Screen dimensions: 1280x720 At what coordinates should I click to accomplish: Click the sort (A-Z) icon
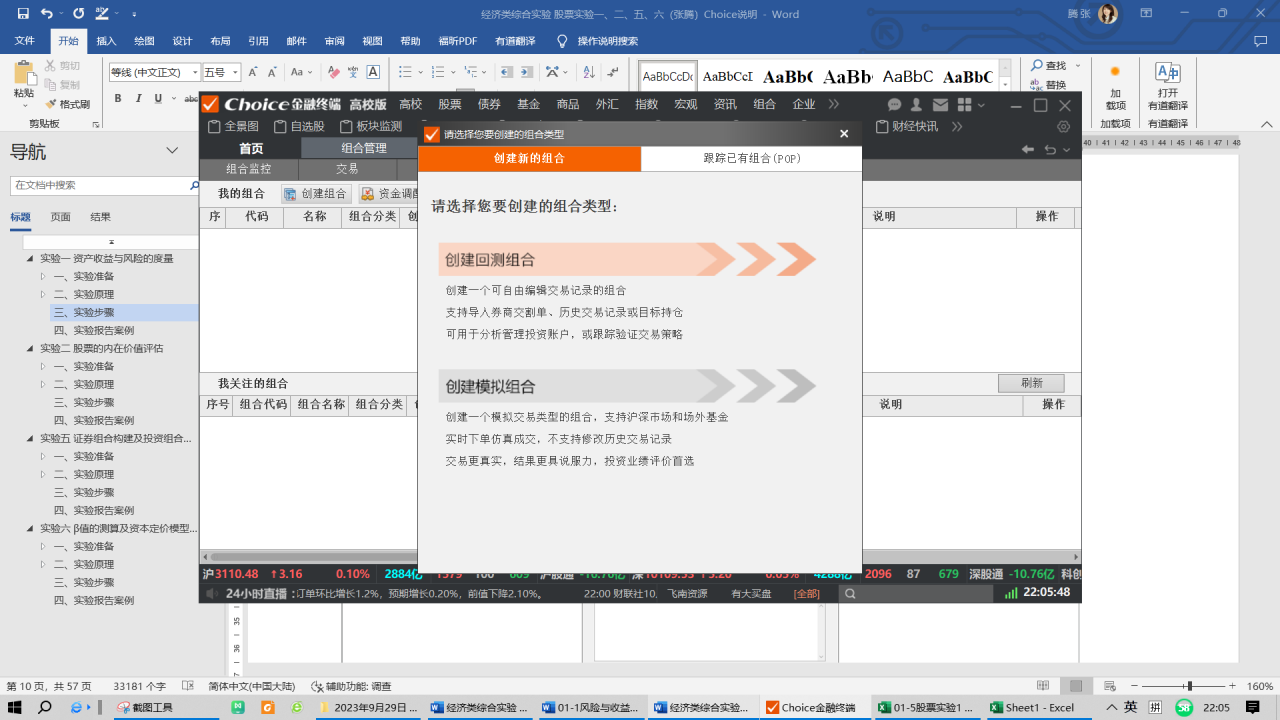[589, 72]
